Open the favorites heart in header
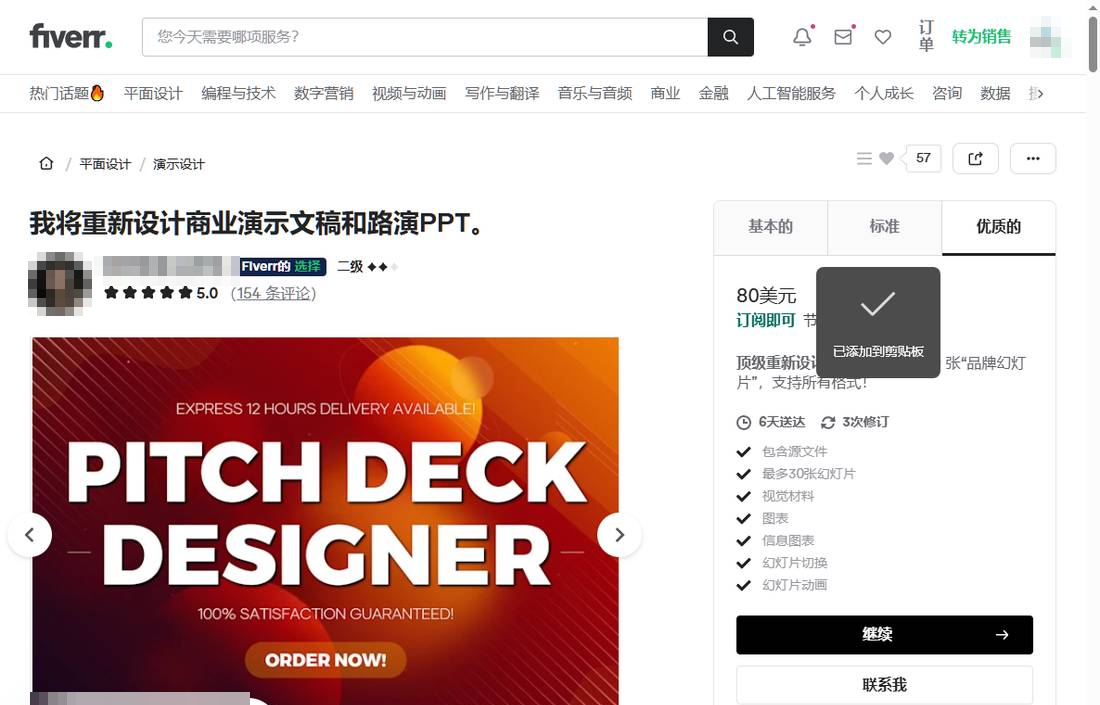Image resolution: width=1100 pixels, height=705 pixels. pyautogui.click(x=883, y=37)
